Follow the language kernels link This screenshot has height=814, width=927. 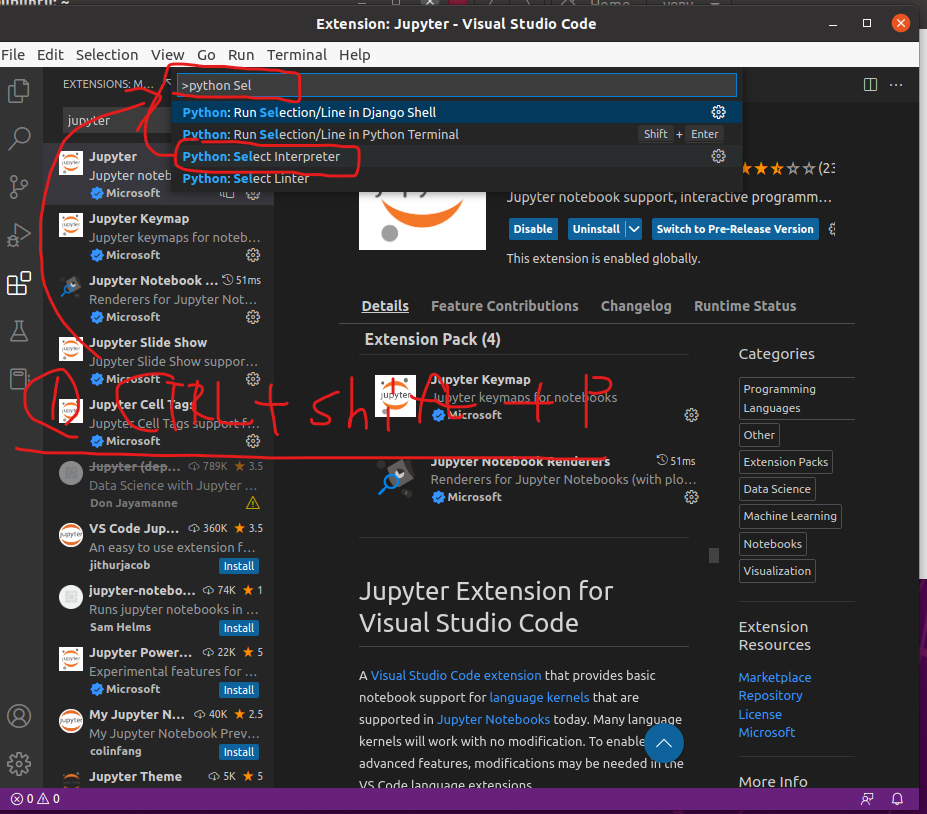click(x=539, y=698)
